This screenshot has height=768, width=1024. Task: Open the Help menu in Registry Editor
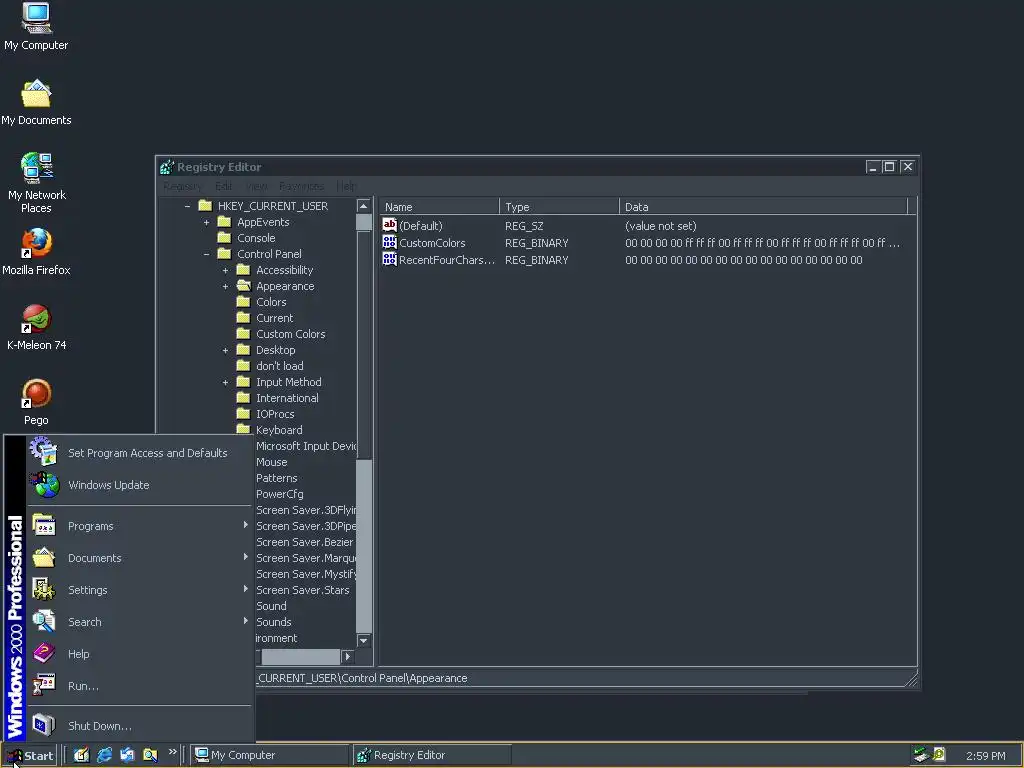(x=346, y=186)
